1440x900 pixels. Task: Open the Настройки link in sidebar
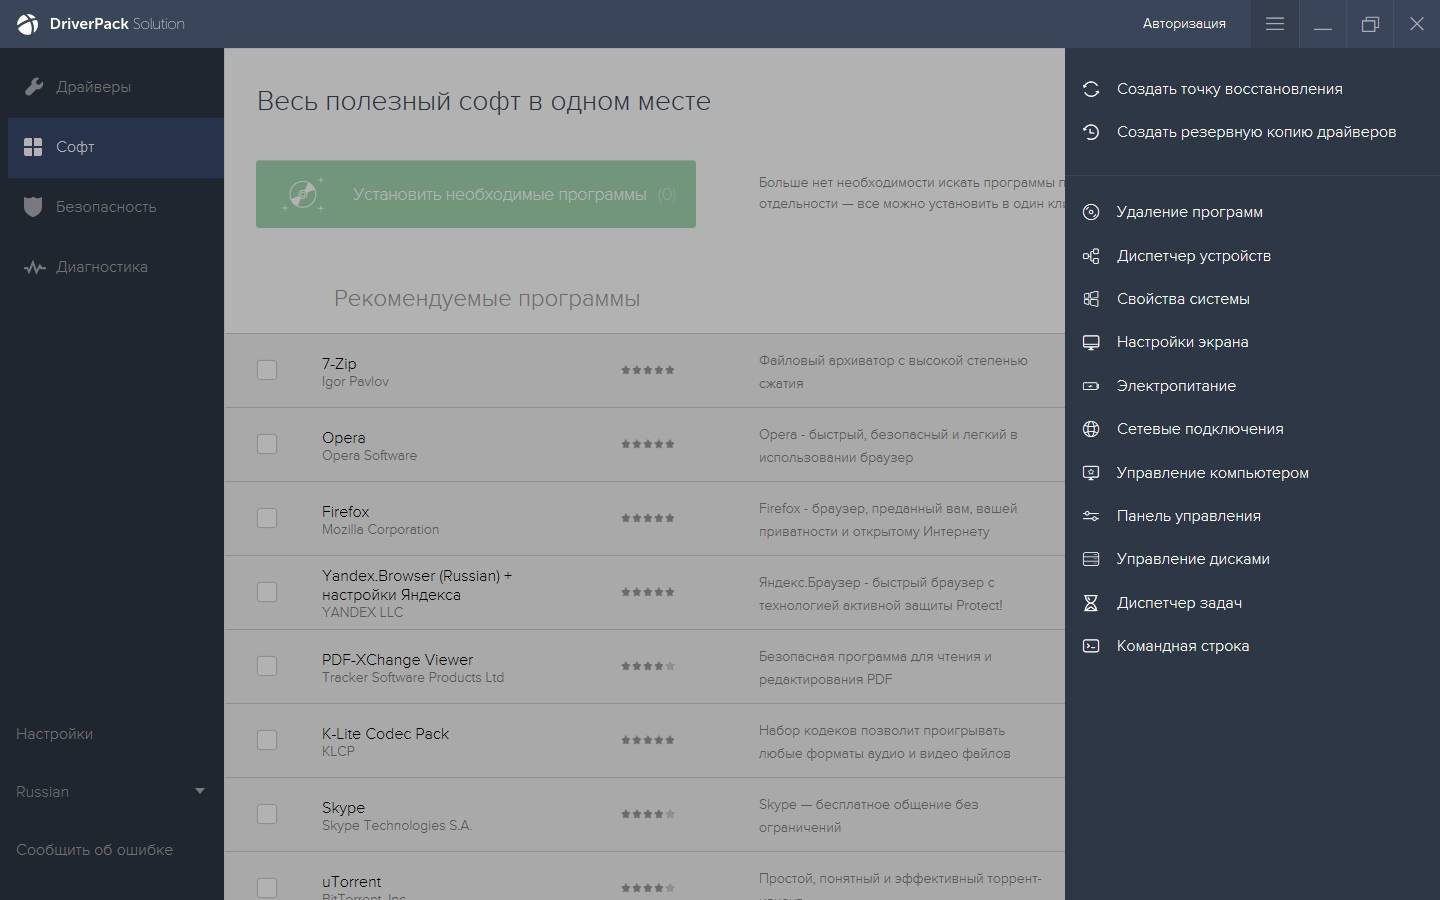pyautogui.click(x=55, y=734)
